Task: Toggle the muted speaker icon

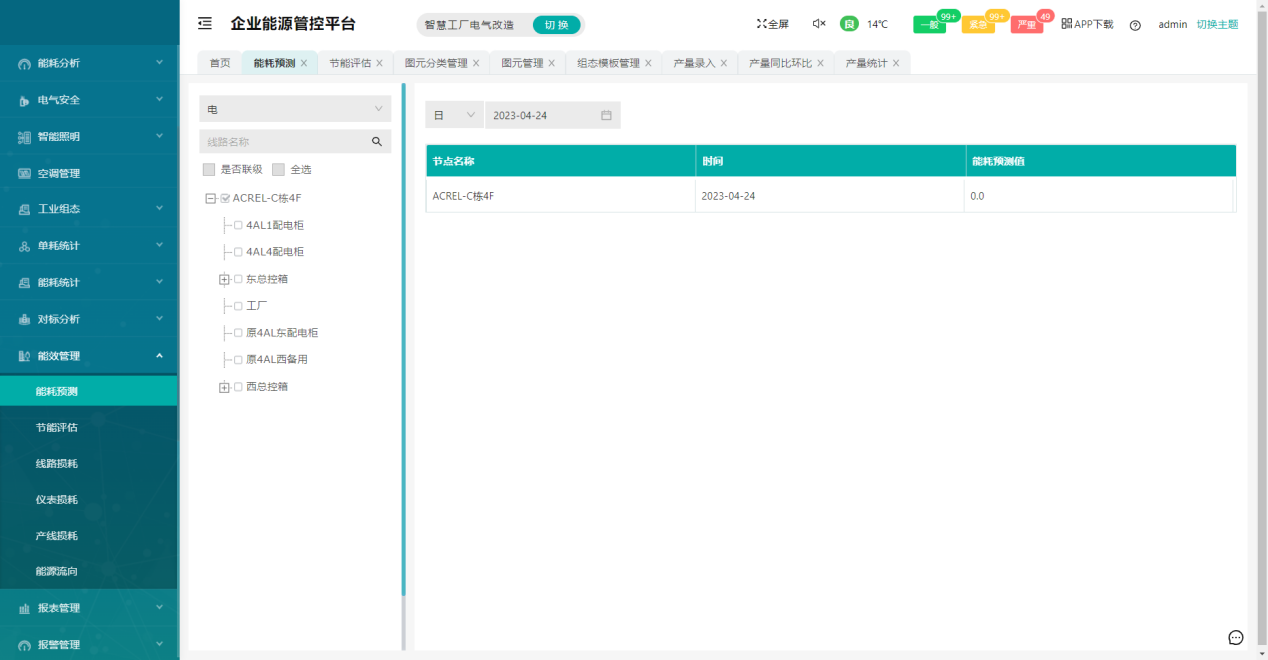Action: [819, 24]
